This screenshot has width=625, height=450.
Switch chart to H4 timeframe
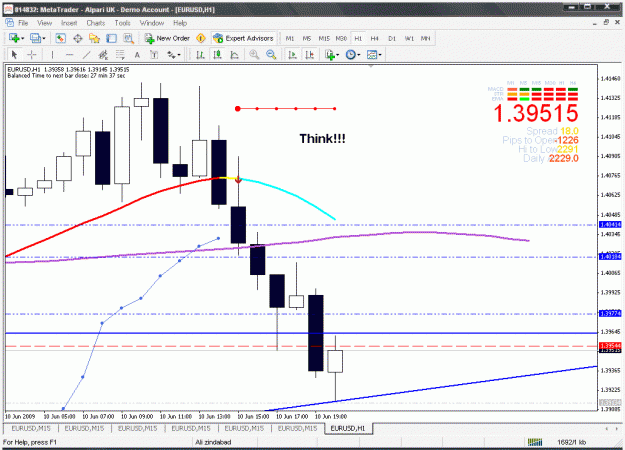click(x=375, y=38)
